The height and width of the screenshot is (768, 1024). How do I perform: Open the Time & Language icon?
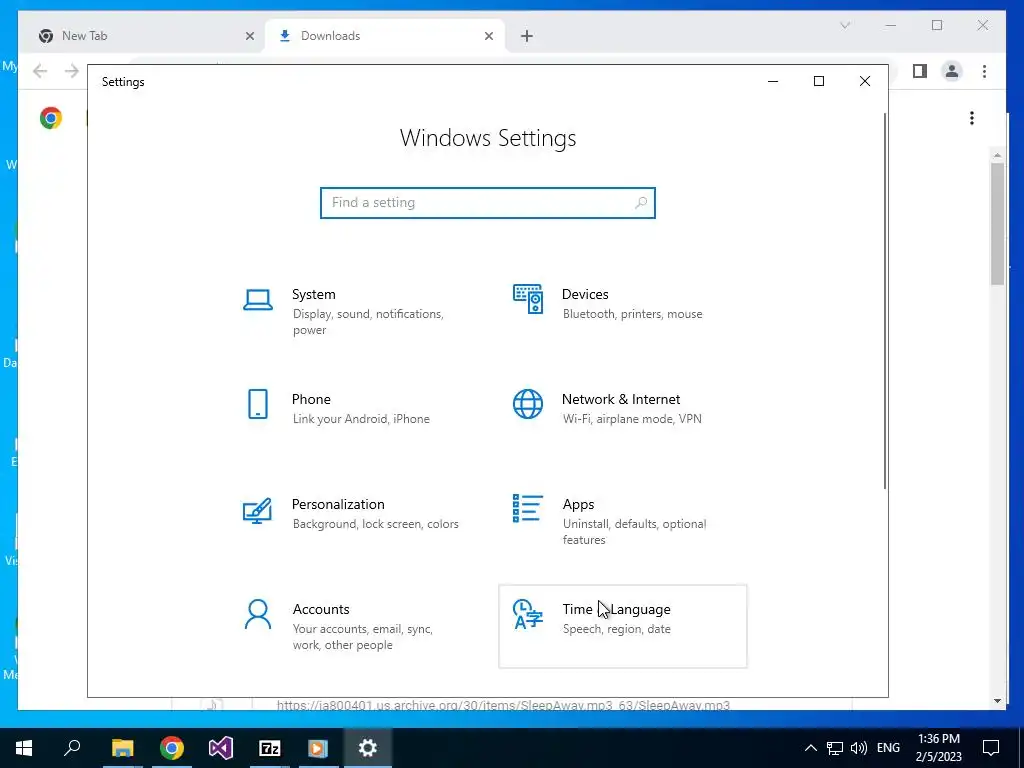[x=528, y=614]
